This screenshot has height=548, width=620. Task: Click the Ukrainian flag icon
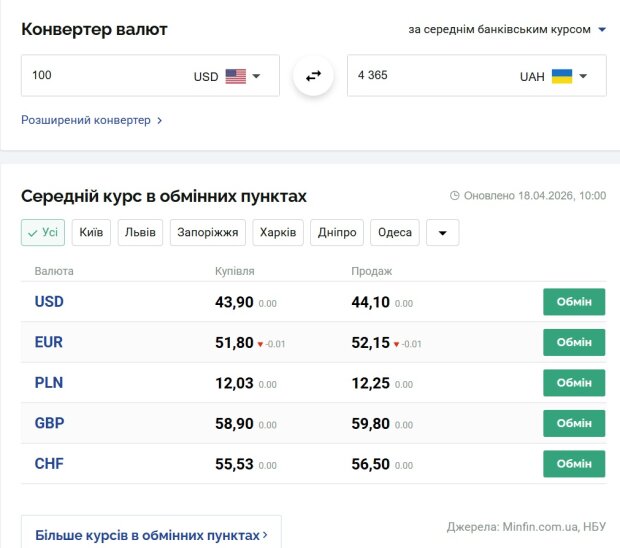(x=561, y=76)
